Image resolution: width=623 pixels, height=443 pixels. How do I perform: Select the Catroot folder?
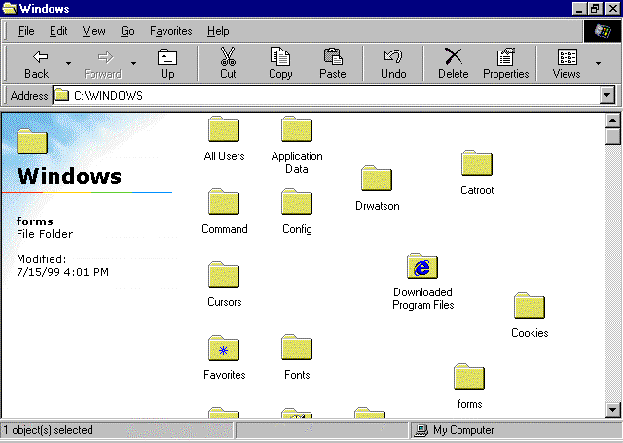477,163
